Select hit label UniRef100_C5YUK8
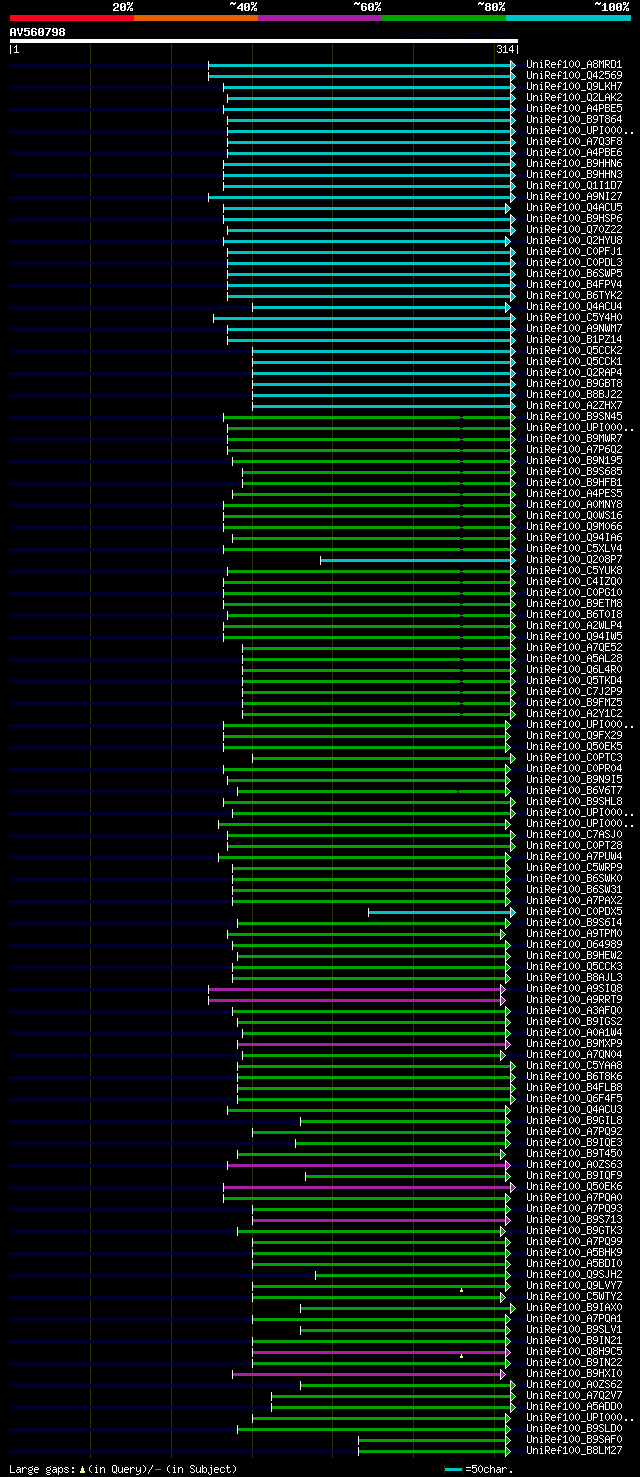640x1477 pixels. tap(574, 570)
